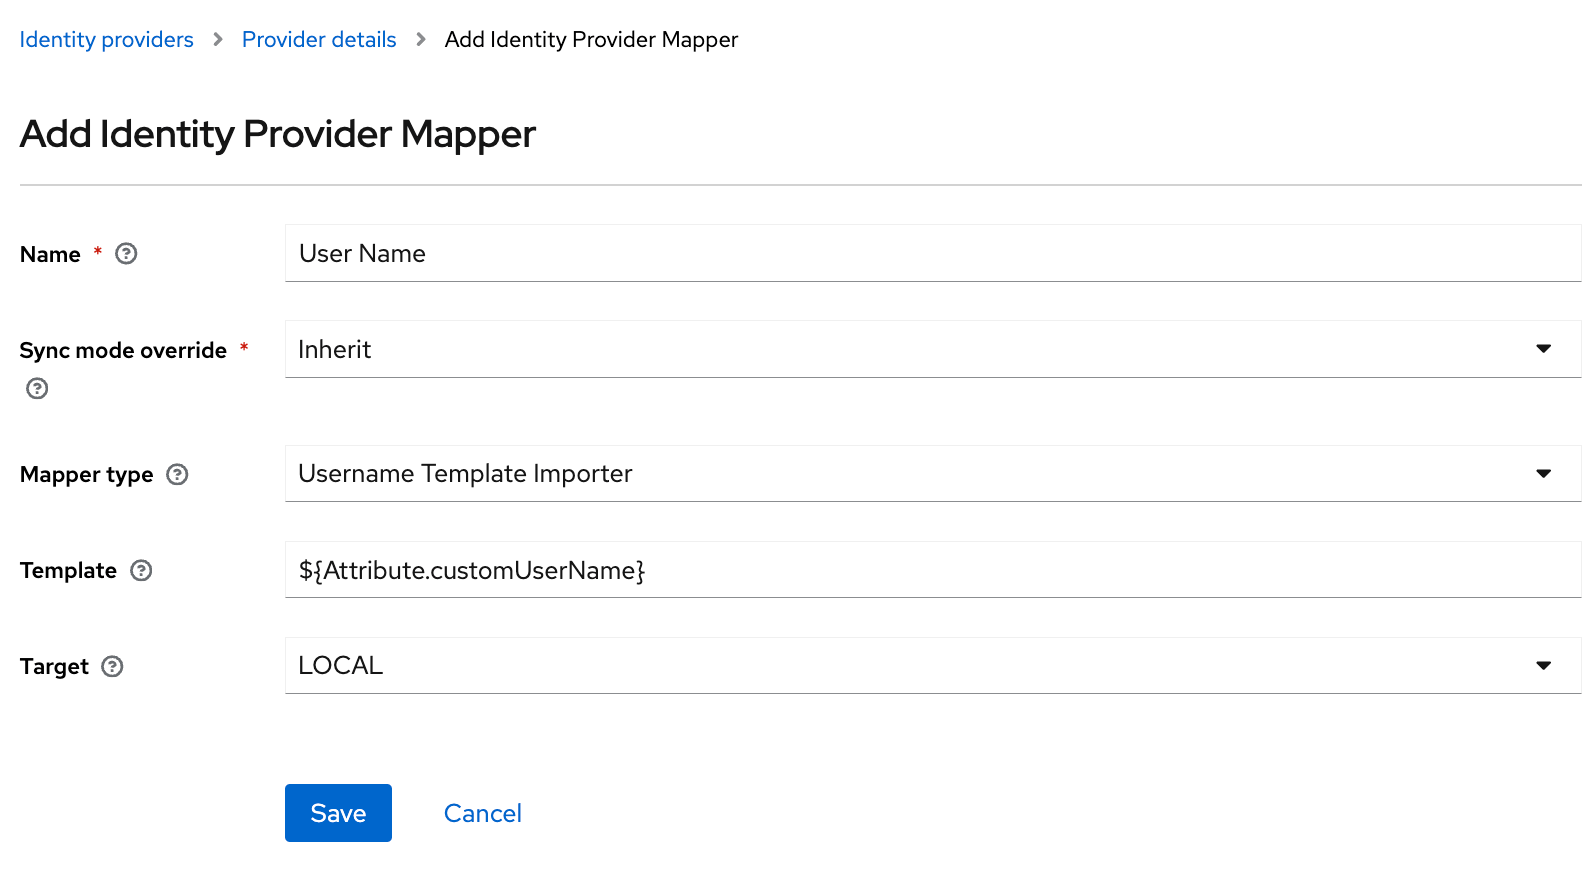Click the Template label text

pos(68,570)
